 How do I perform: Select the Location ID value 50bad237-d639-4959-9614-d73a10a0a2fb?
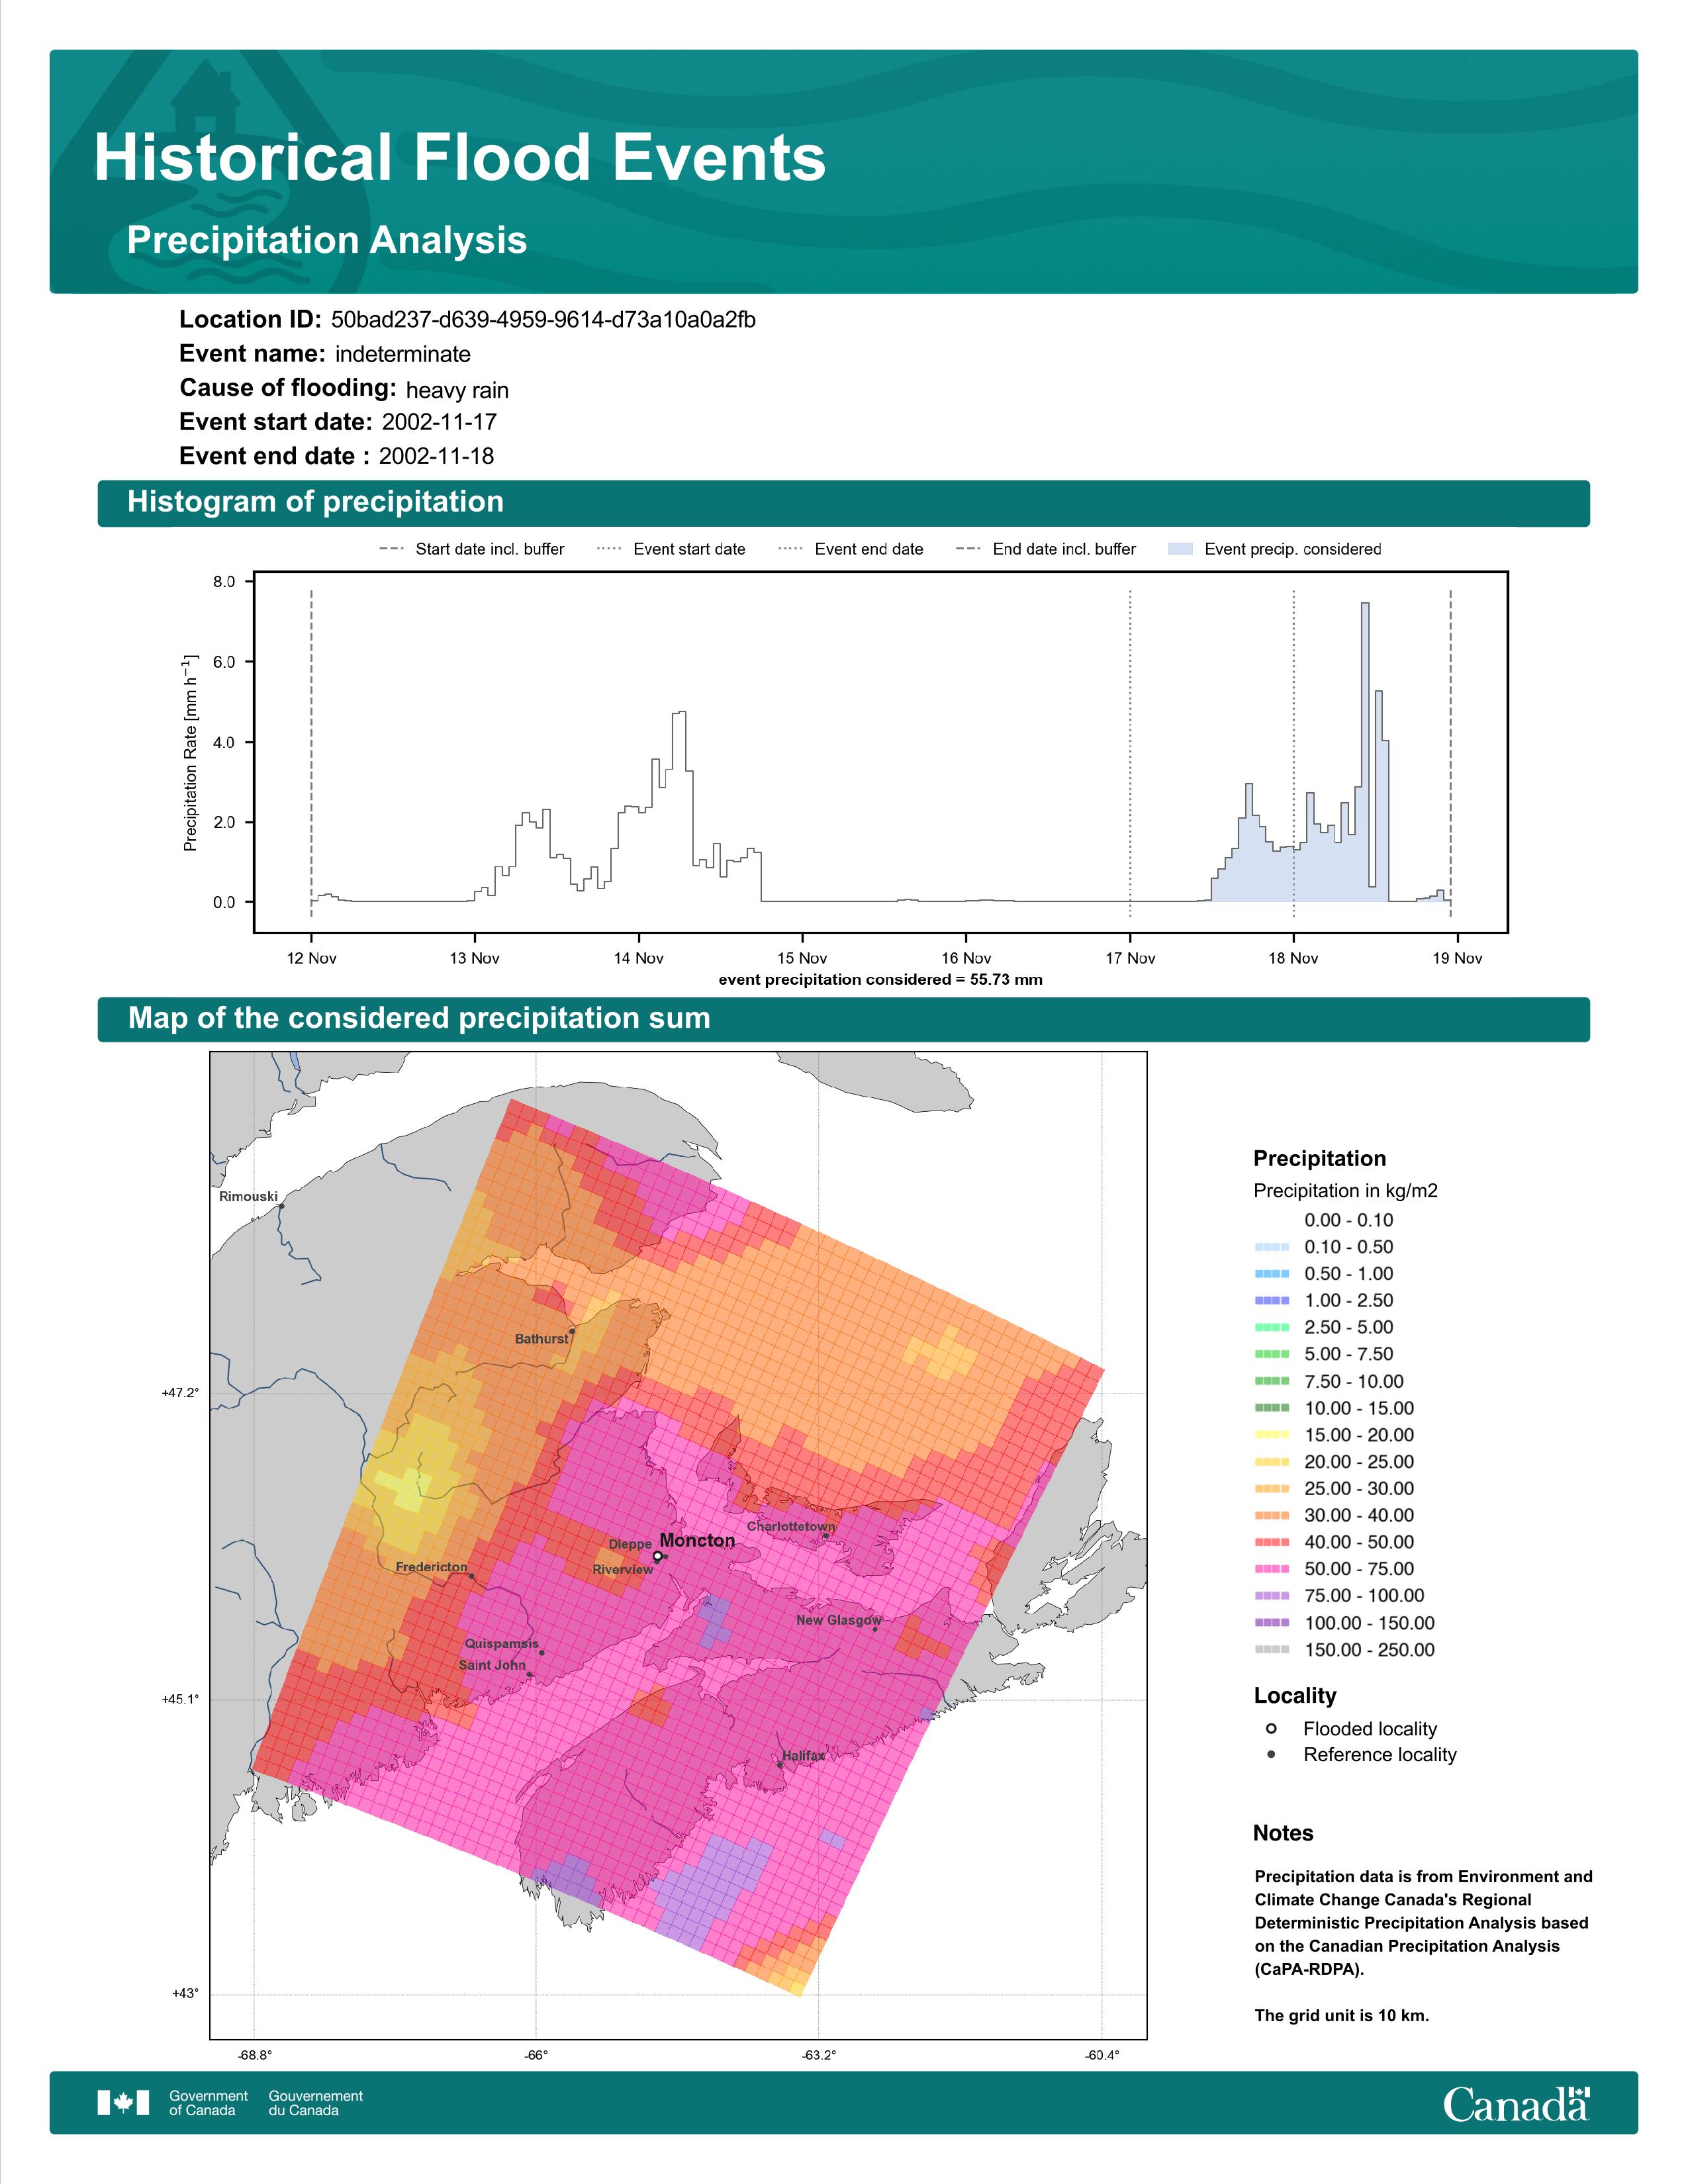(543, 320)
